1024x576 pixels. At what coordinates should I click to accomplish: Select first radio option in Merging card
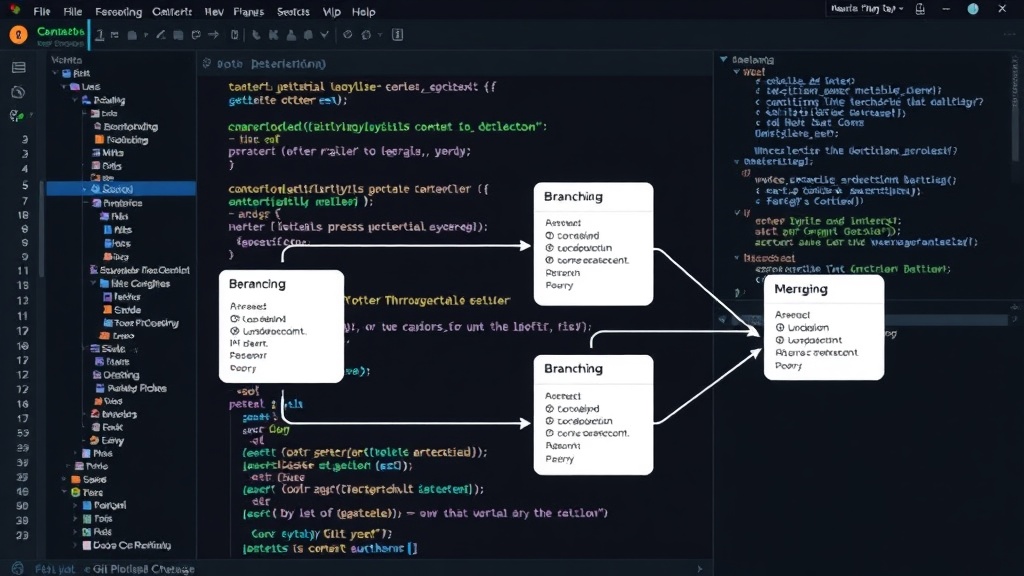(780, 328)
